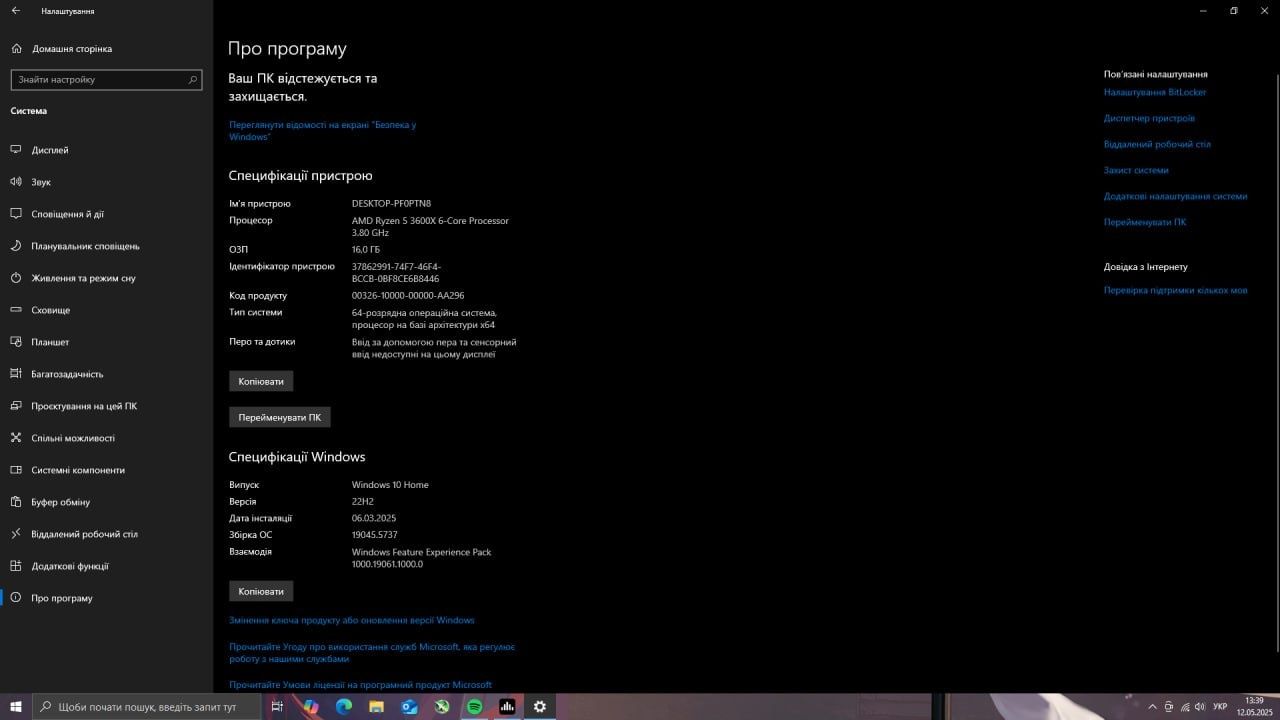The image size is (1280, 720).
Task: Open Диспетчер пристроїв link
Action: click(x=1149, y=118)
